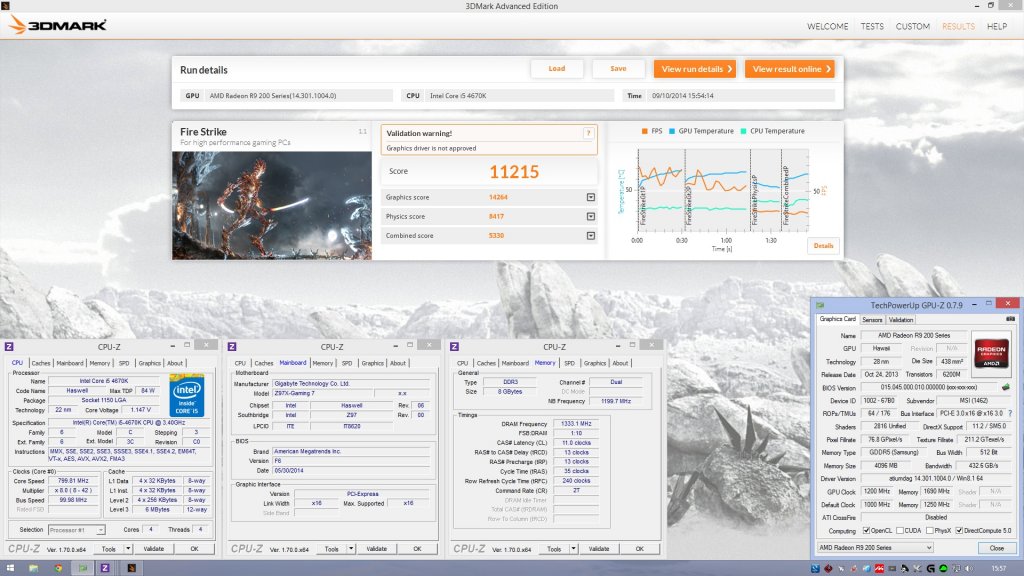The height and width of the screenshot is (576, 1024).
Task: Toggle the CUDA checkbox in GPU-Z
Action: coord(900,530)
